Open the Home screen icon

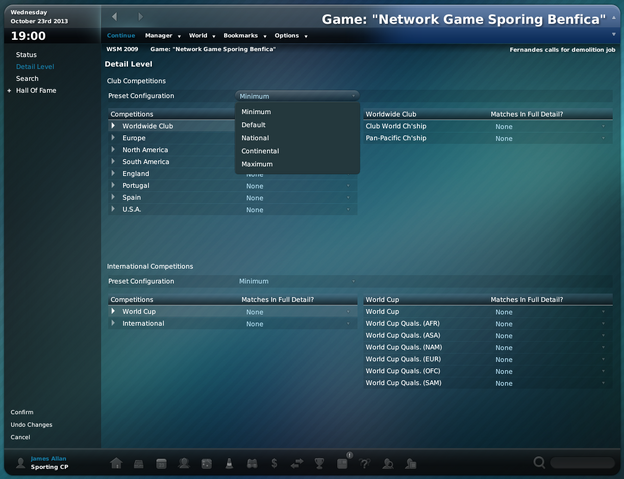(116, 463)
